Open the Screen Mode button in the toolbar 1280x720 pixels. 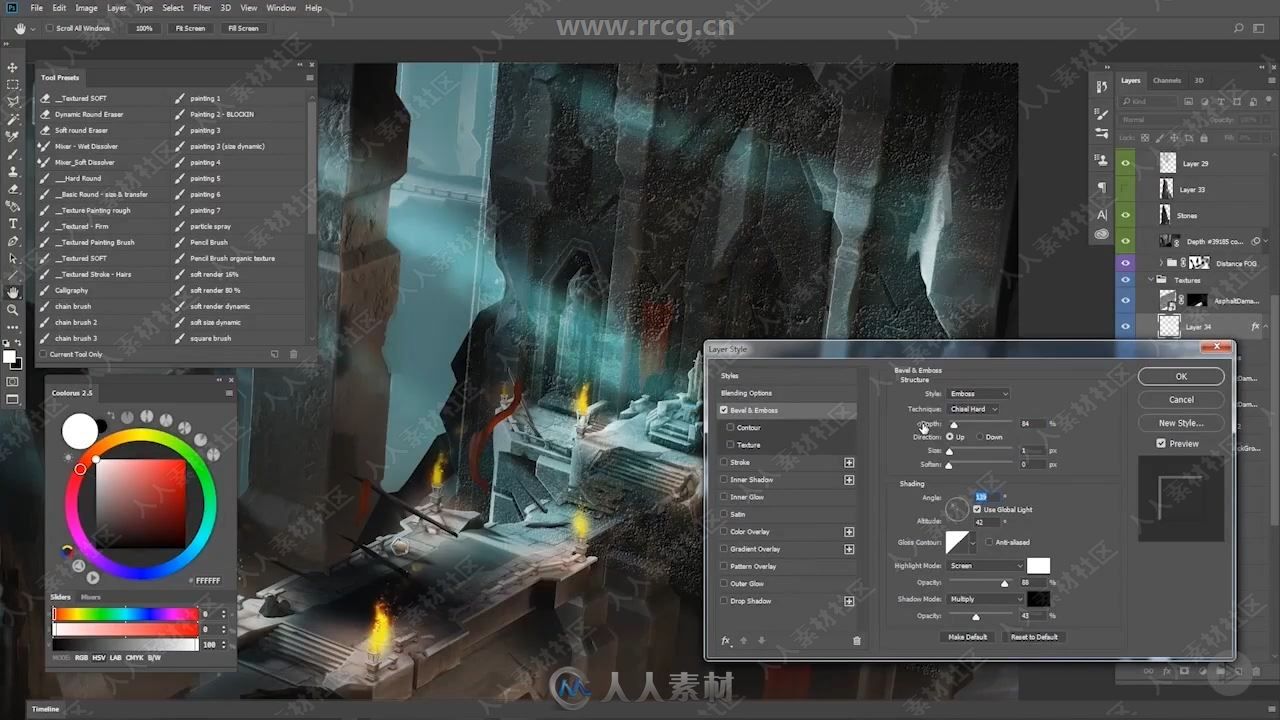(13, 399)
